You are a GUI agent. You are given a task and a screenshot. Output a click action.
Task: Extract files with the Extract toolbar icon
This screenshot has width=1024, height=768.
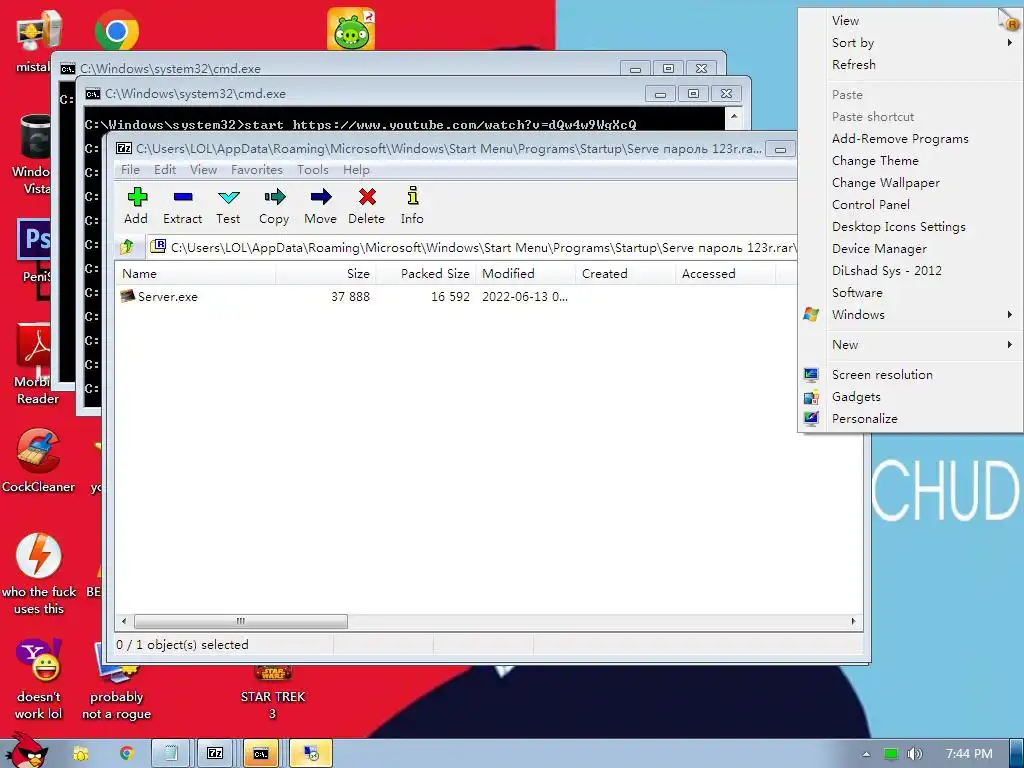(x=182, y=206)
